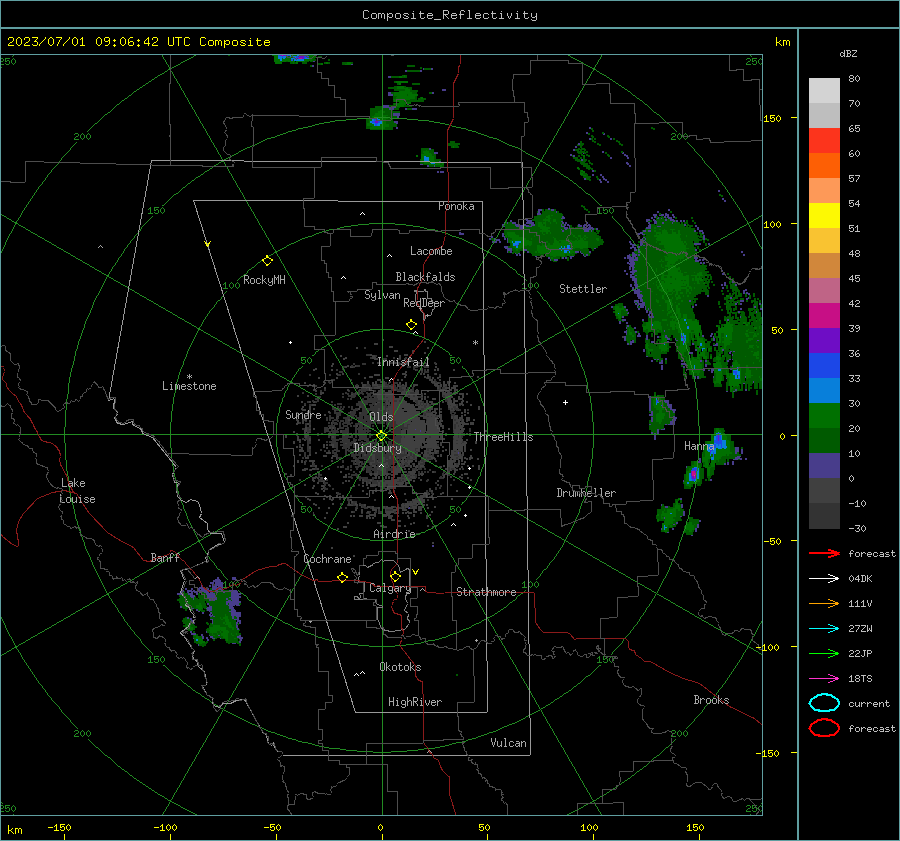Click the radar site diamond at map center
Screen dimensions: 900x841
tap(382, 435)
